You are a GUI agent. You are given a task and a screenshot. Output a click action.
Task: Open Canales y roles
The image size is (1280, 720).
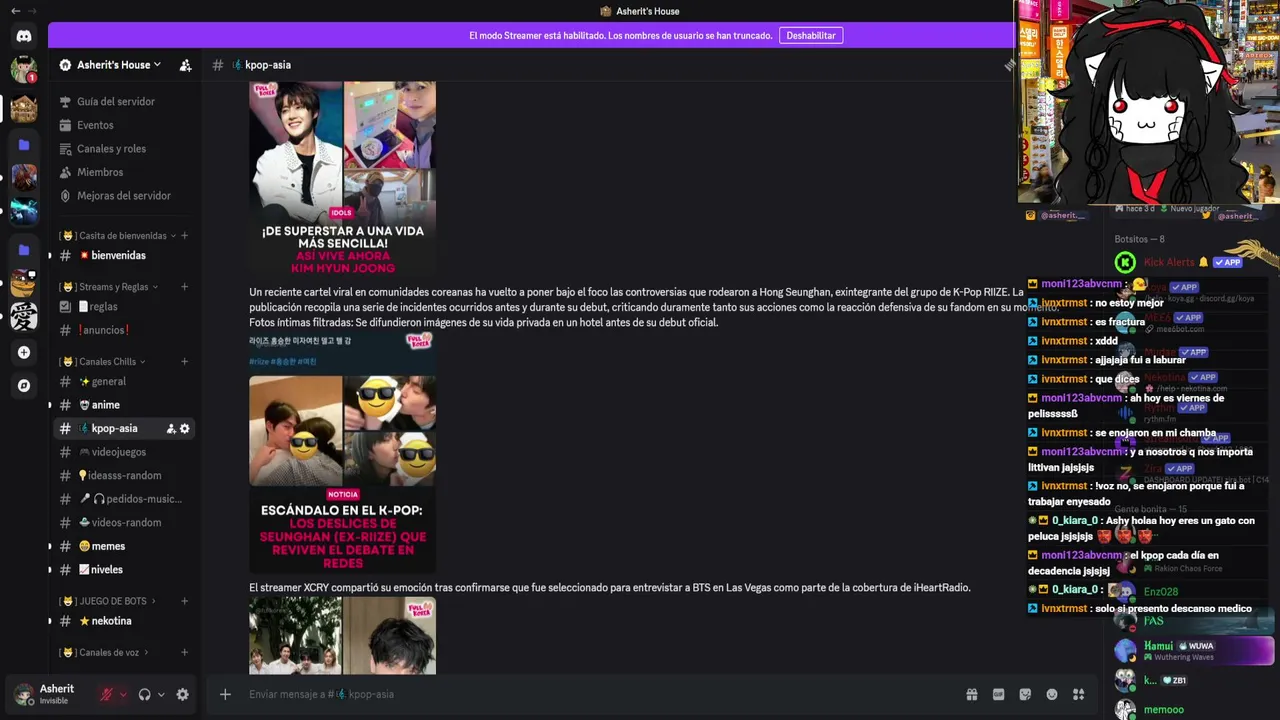(x=124, y=149)
